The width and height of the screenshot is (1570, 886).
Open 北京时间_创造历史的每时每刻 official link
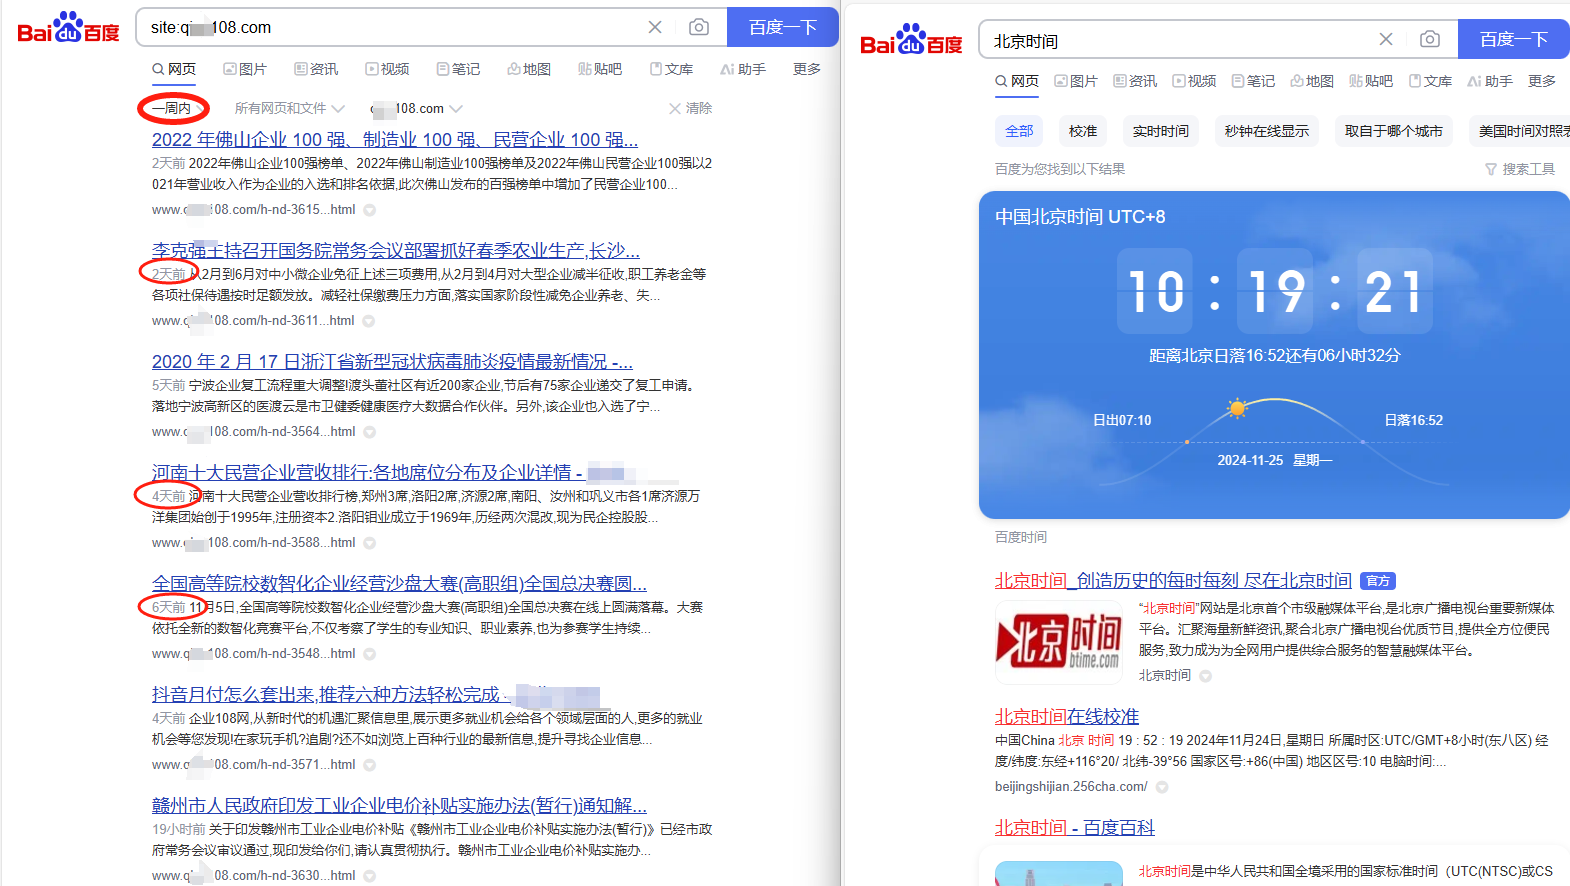[x=1173, y=581]
